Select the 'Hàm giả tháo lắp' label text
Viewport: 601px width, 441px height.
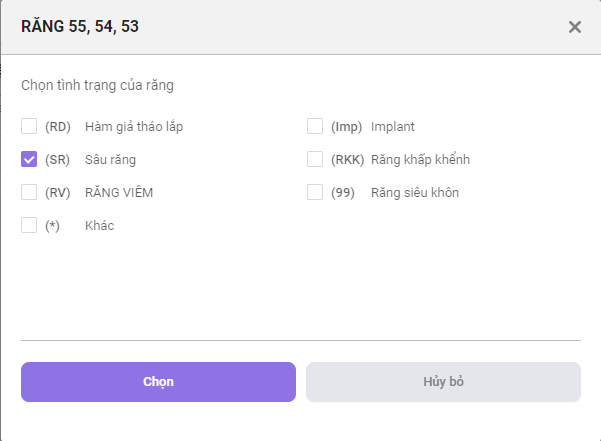134,127
